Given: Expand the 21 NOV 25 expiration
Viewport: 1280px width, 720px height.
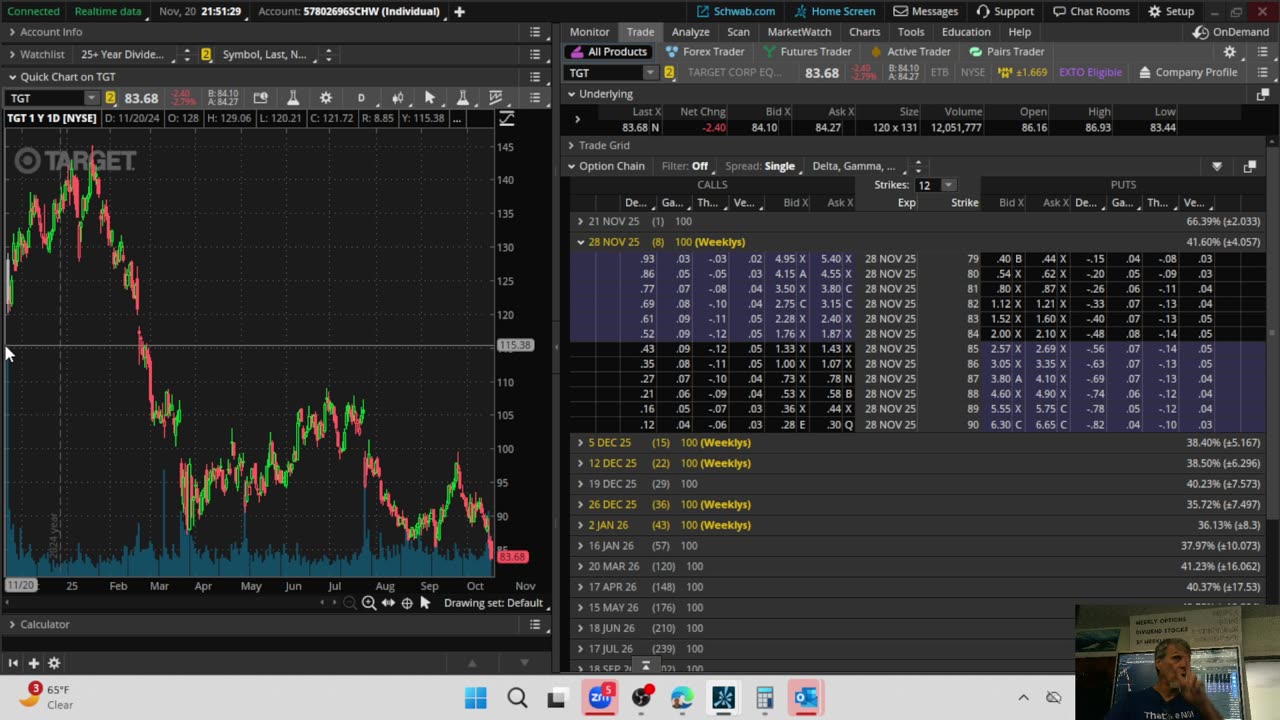Looking at the screenshot, I should coord(581,221).
